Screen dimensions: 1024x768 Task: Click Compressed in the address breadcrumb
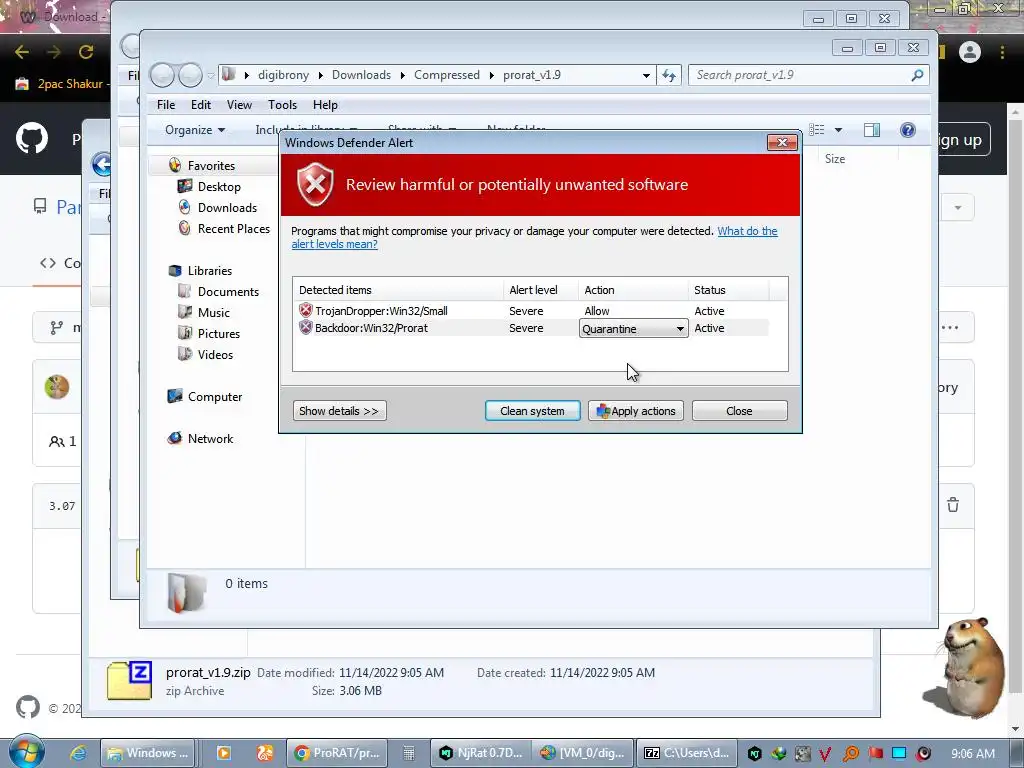[447, 75]
